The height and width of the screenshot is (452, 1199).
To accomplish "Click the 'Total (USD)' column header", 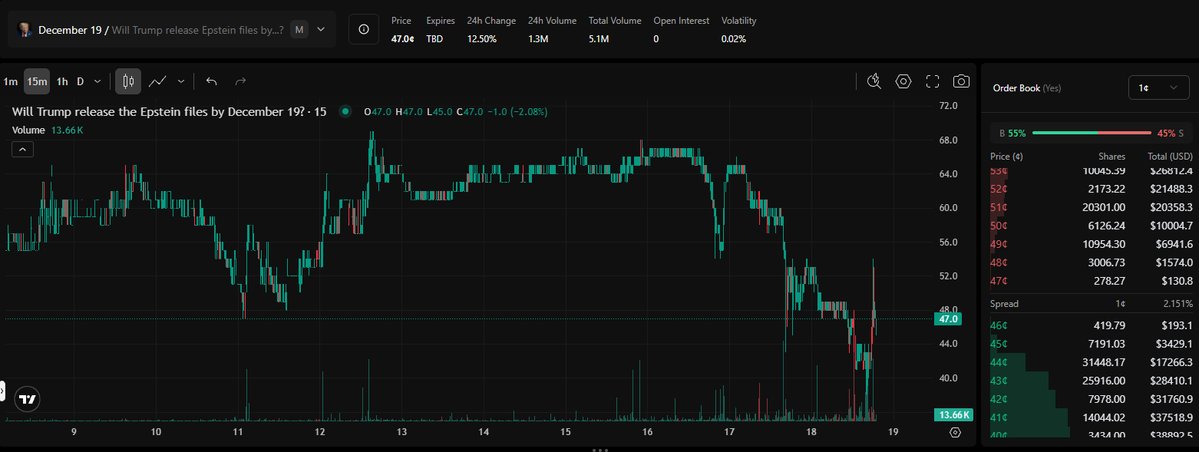I will coord(1168,156).
